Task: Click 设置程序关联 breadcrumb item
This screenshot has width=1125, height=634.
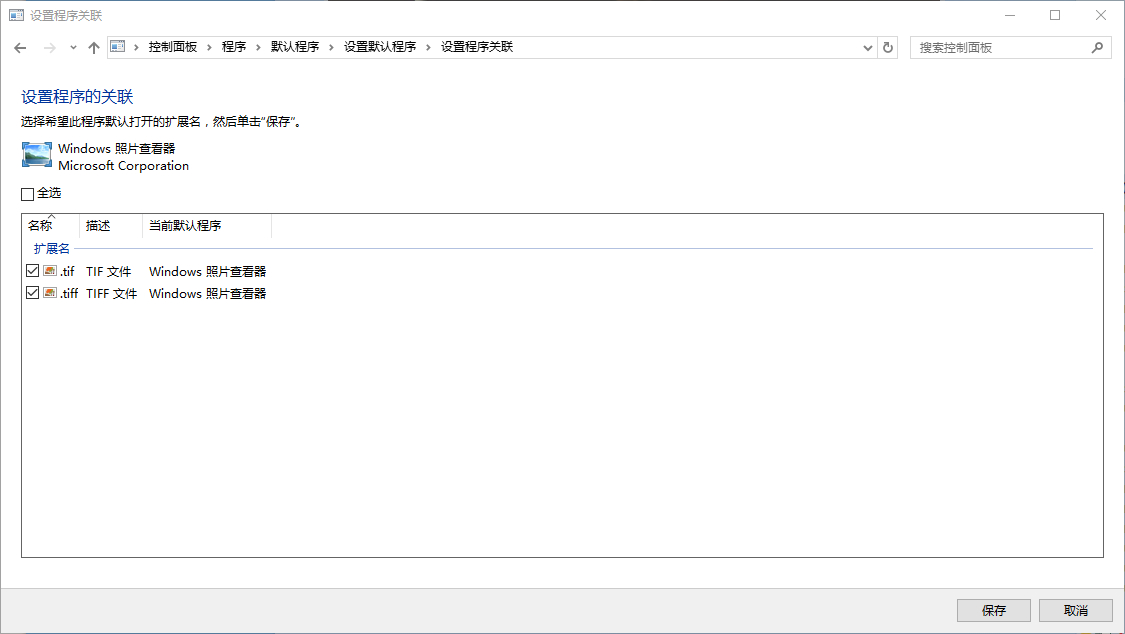Action: [x=477, y=47]
